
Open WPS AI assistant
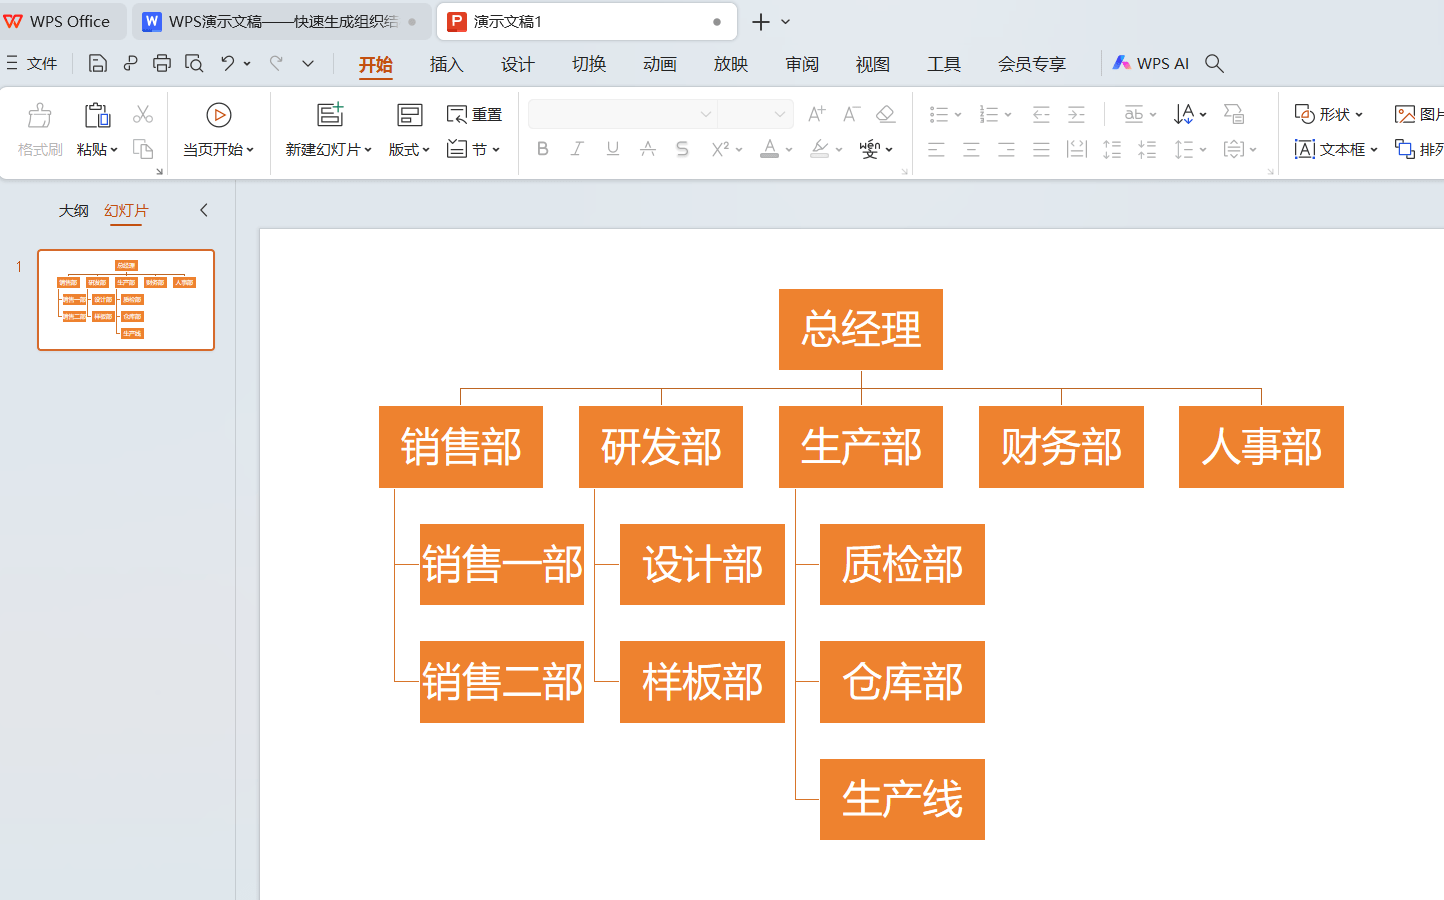(x=1150, y=62)
